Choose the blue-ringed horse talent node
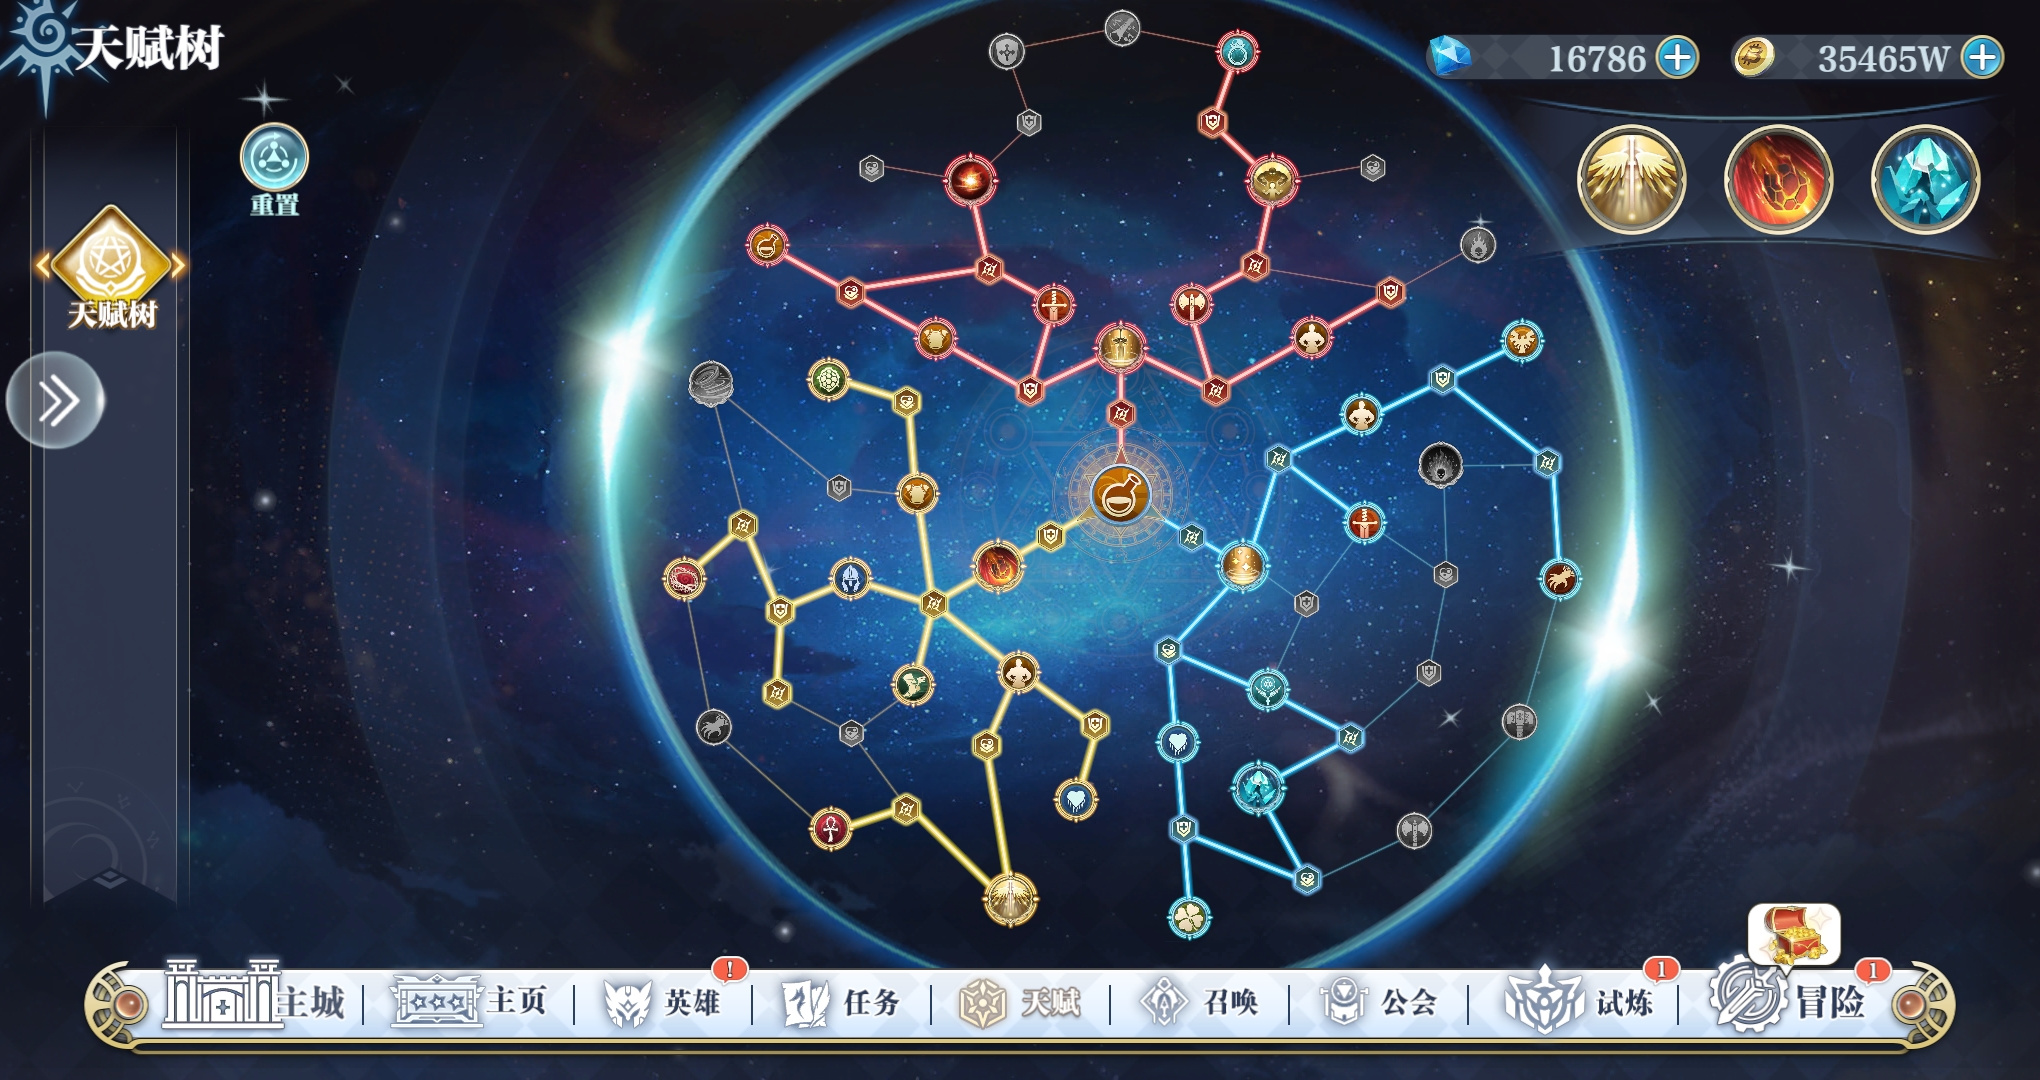 tap(1560, 578)
